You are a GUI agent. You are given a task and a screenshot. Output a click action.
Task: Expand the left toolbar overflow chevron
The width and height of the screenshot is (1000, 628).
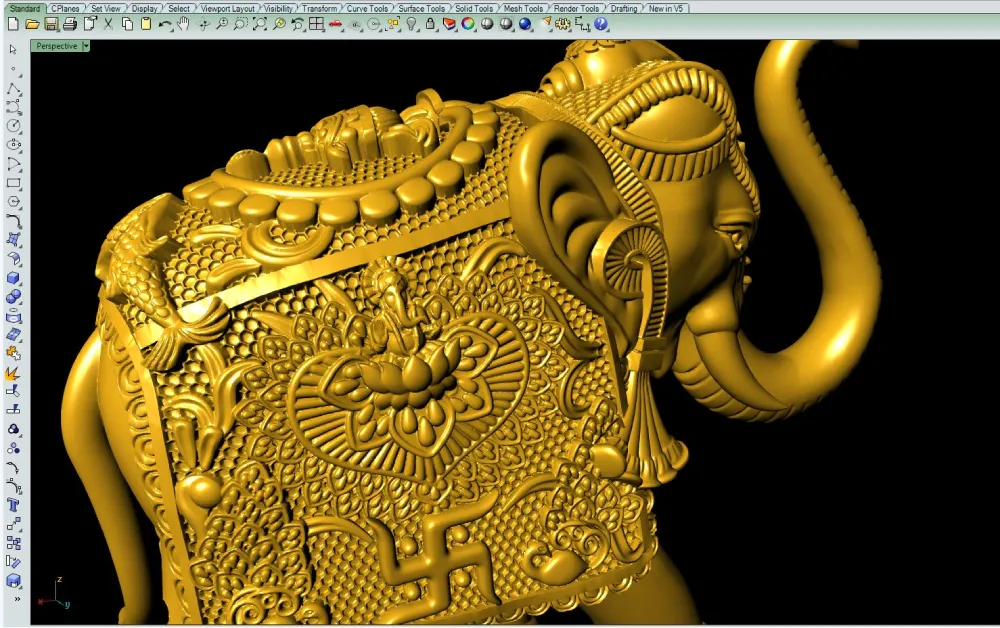pyautogui.click(x=14, y=598)
